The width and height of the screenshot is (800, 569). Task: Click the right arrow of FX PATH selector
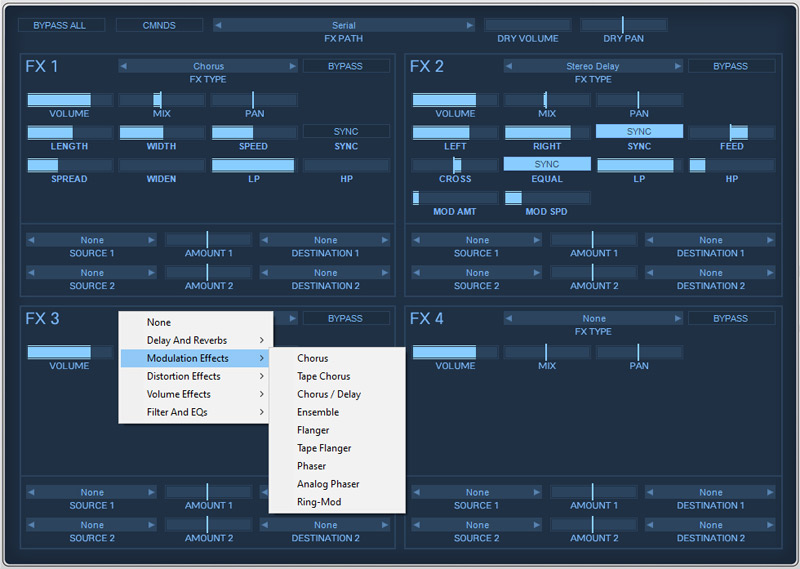pos(469,25)
